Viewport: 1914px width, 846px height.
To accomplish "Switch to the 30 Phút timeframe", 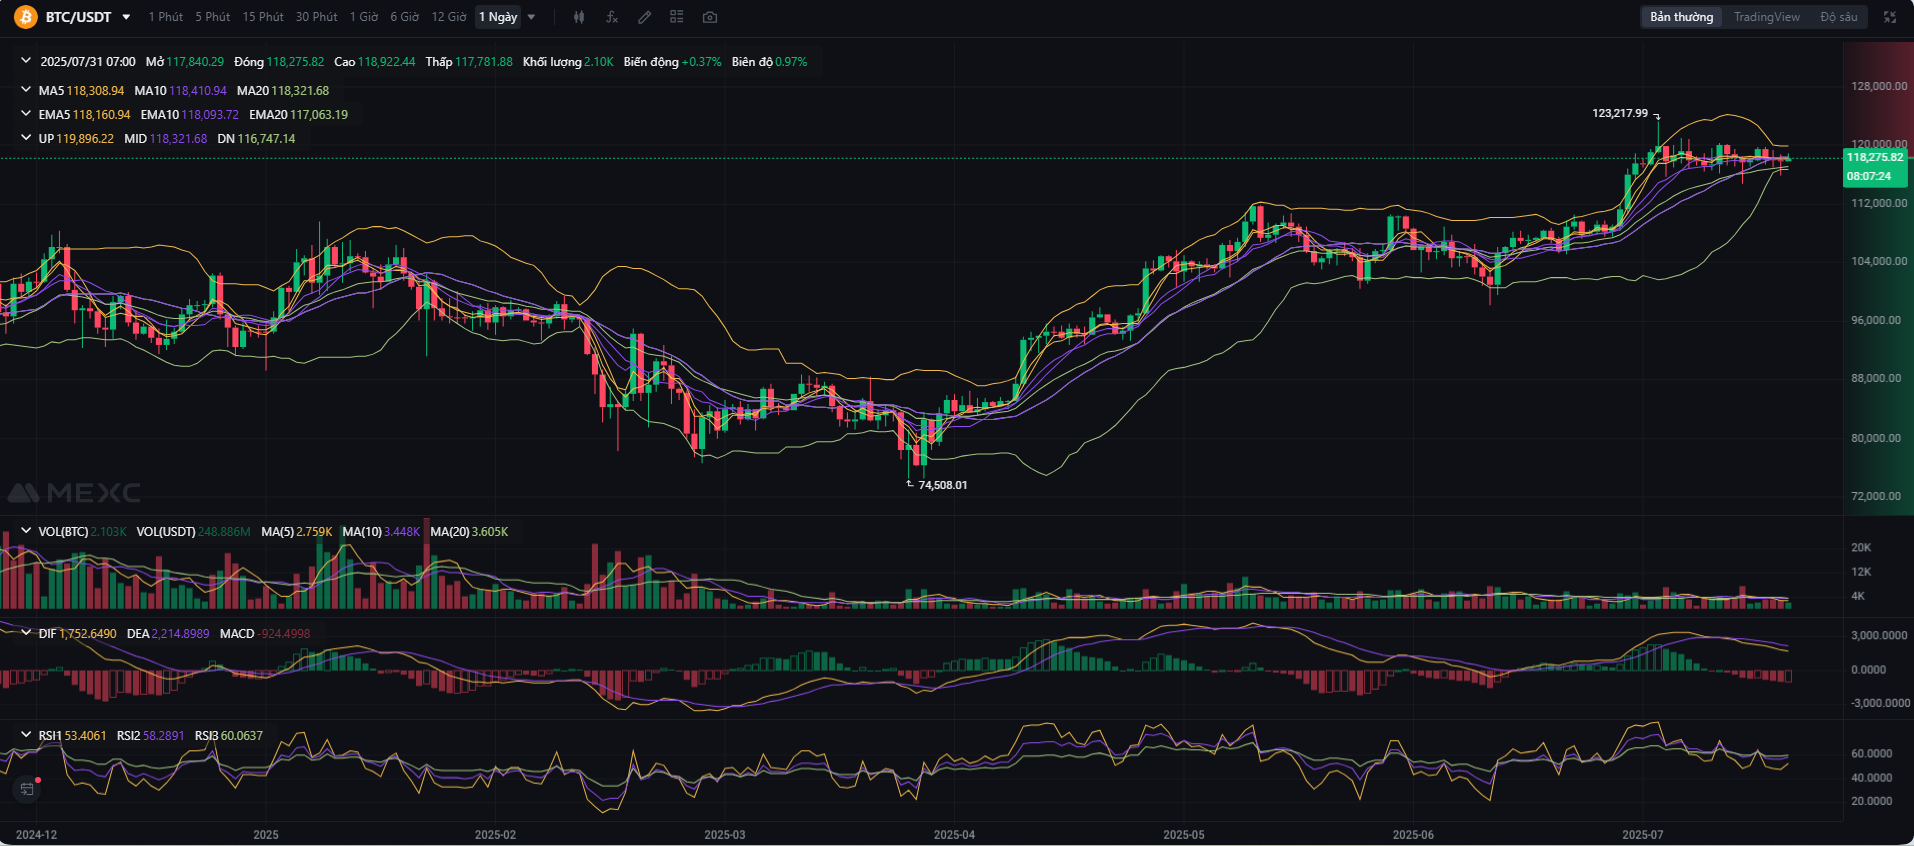I will click(x=316, y=17).
